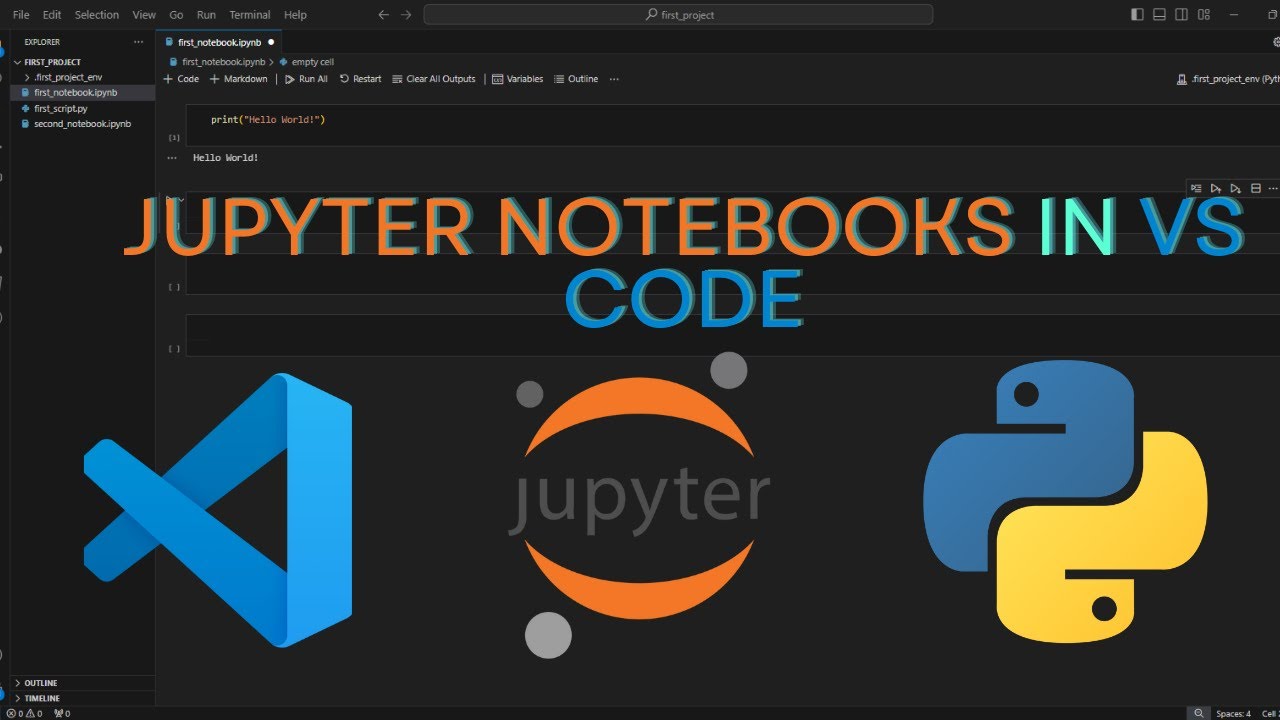
Task: Open the File menu
Action: click(x=21, y=15)
